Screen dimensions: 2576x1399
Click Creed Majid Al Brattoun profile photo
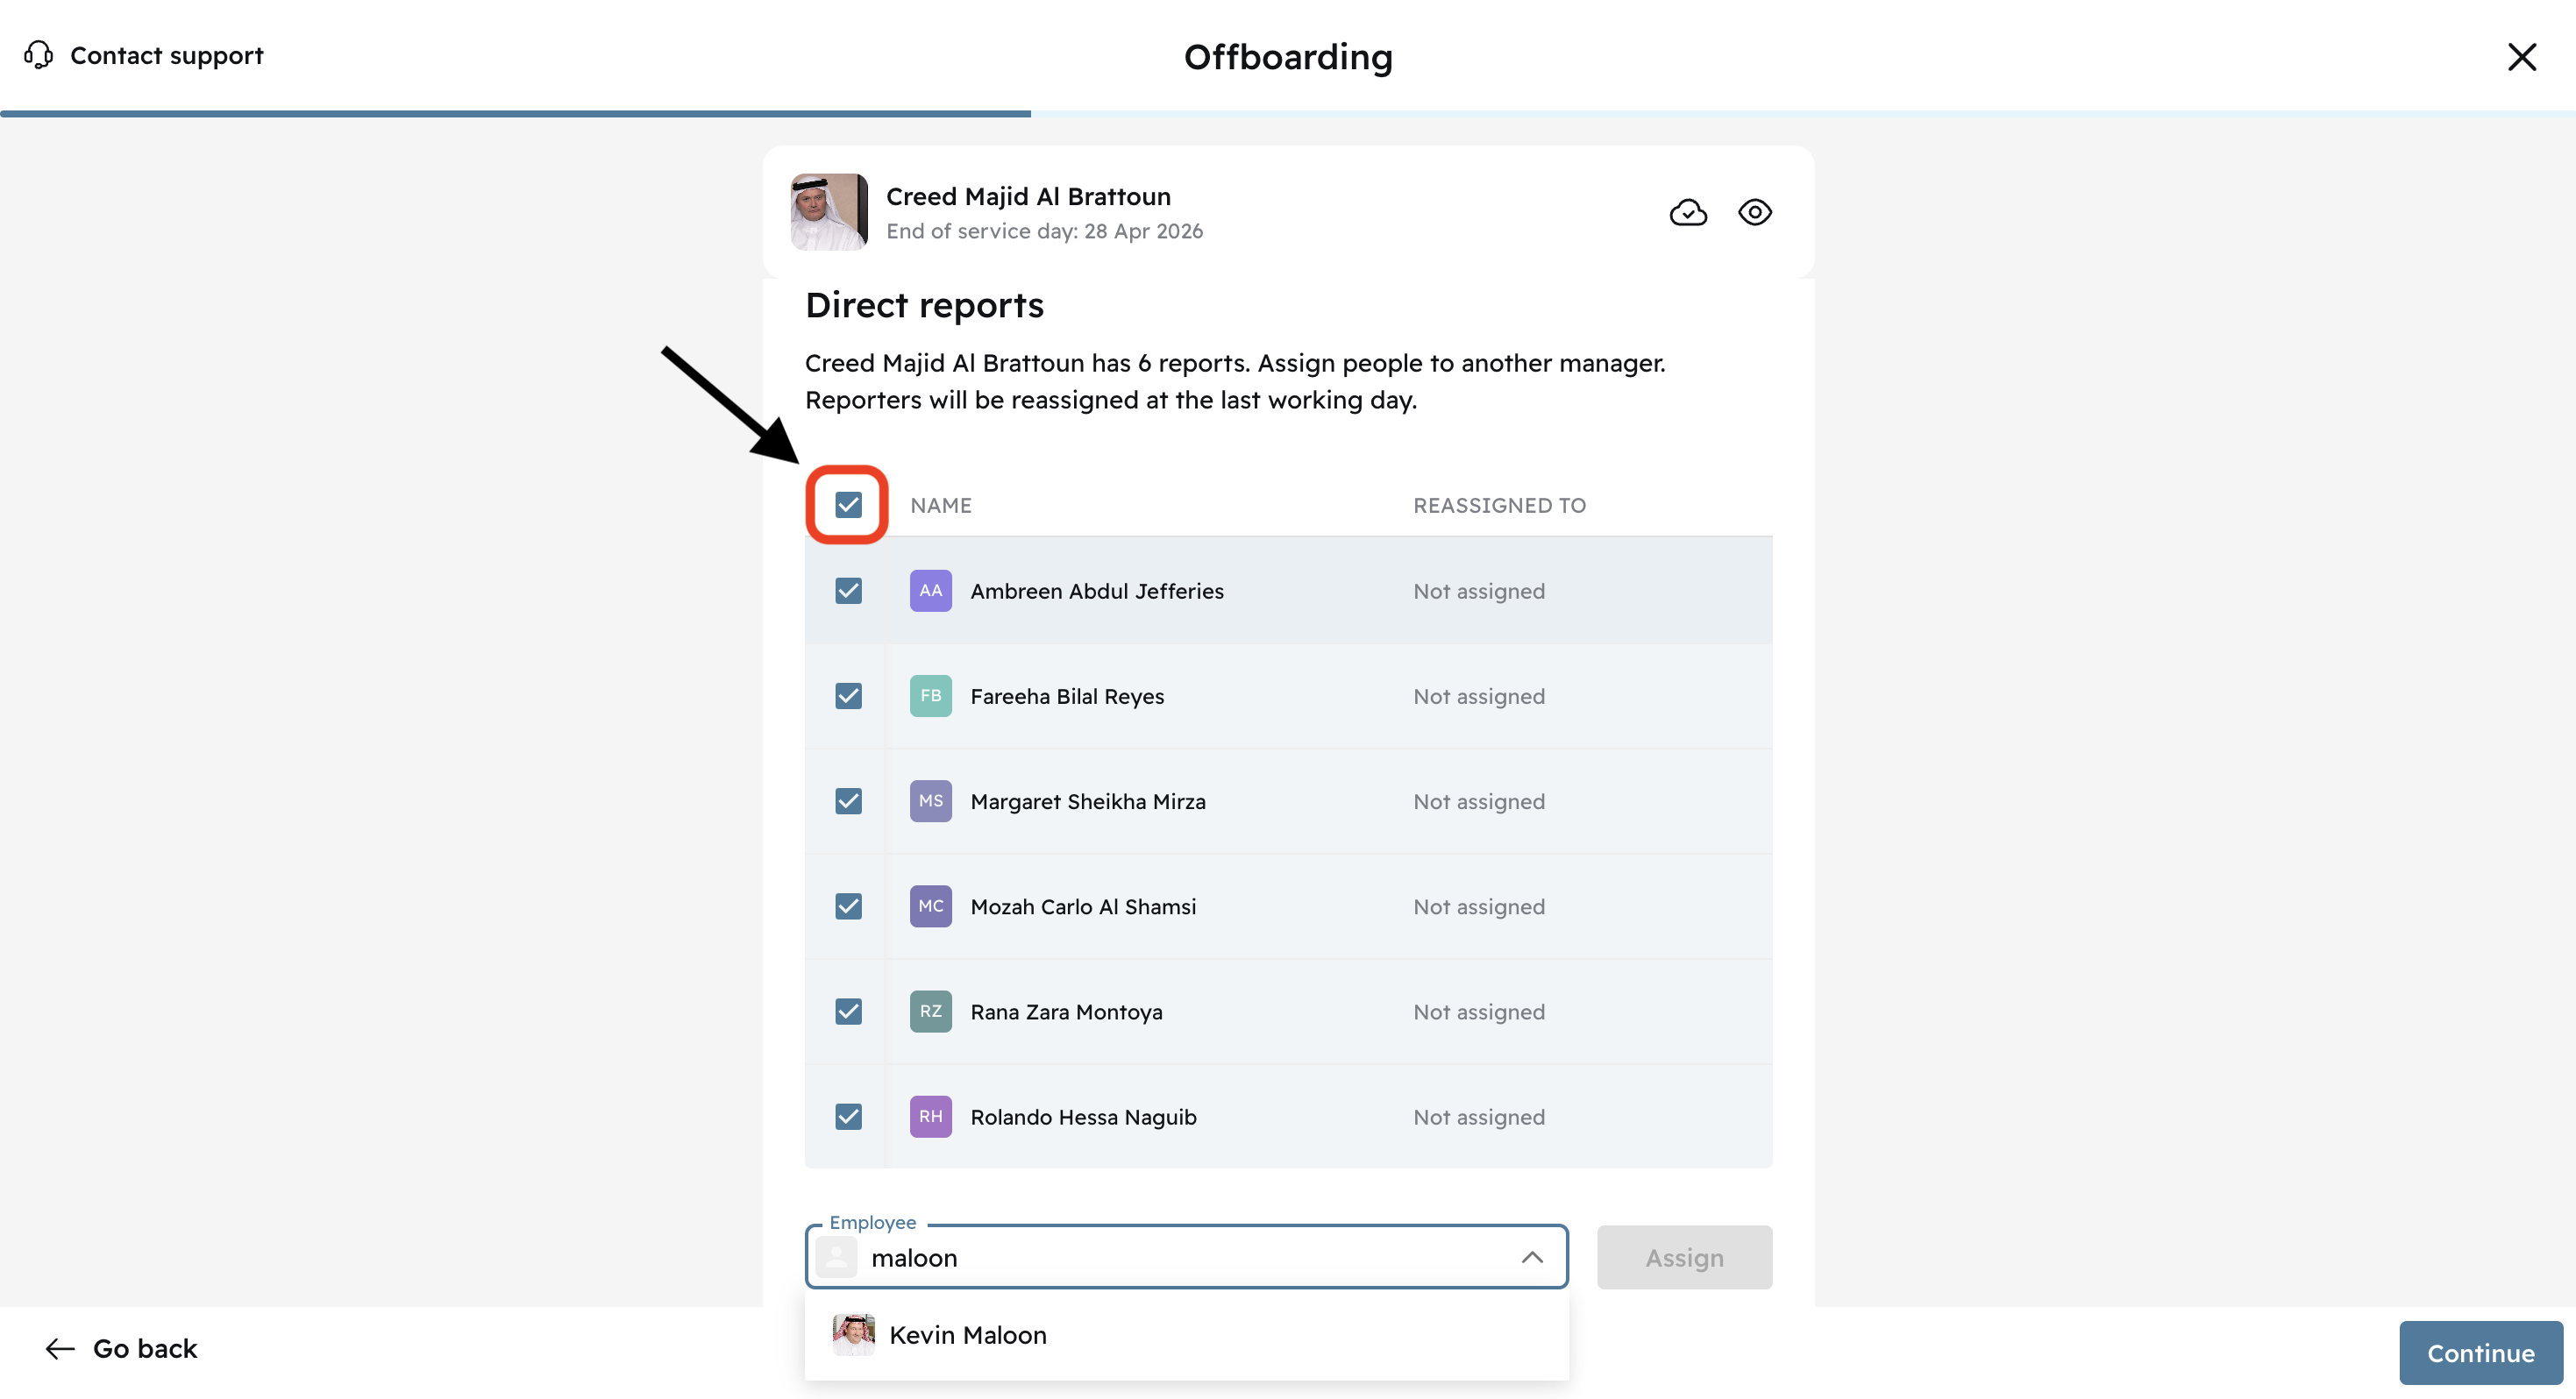coord(828,212)
